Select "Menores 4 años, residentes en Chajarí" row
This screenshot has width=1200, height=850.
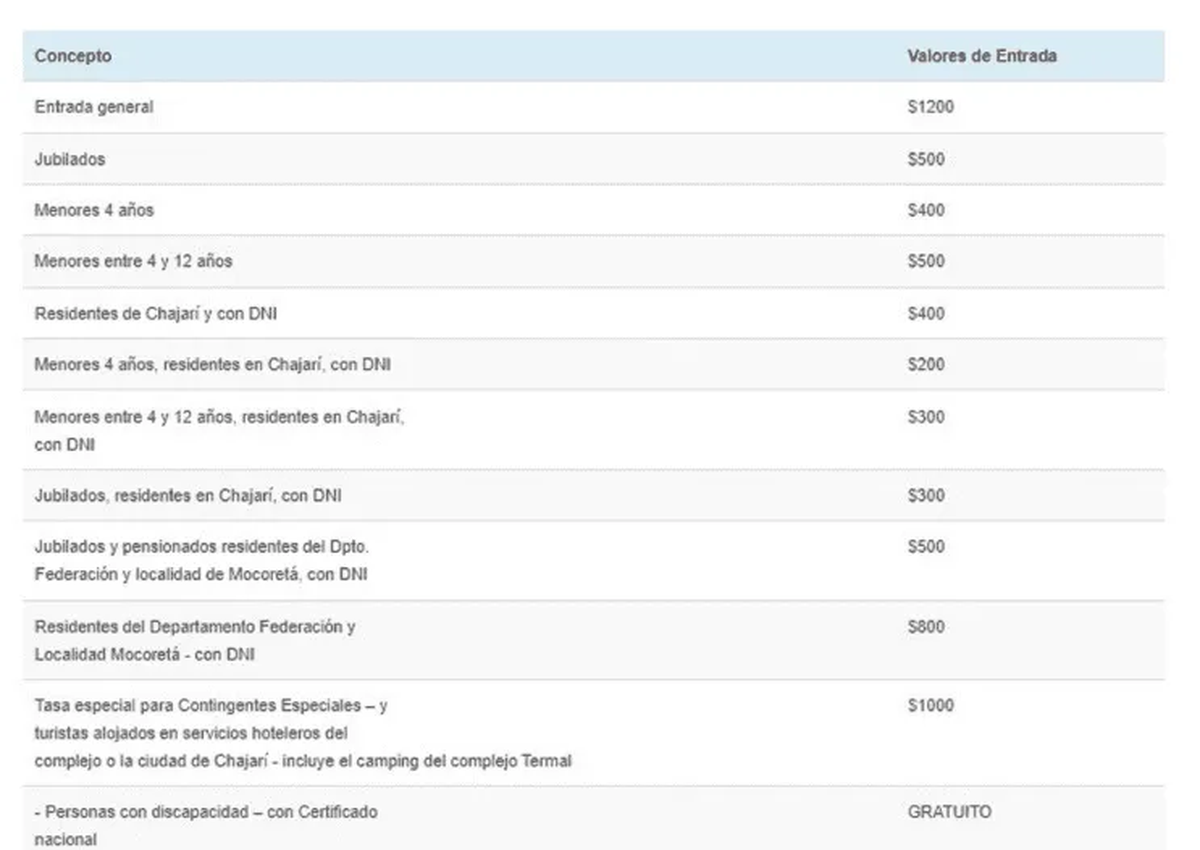pos(212,365)
